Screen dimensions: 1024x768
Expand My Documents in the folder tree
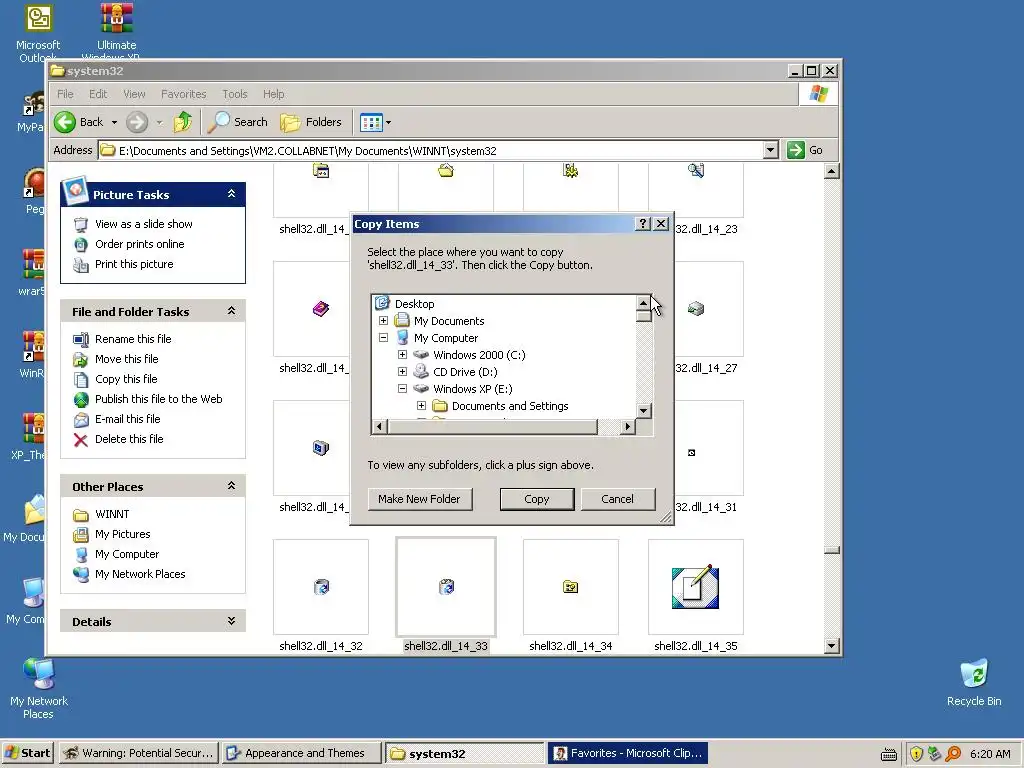(x=383, y=321)
